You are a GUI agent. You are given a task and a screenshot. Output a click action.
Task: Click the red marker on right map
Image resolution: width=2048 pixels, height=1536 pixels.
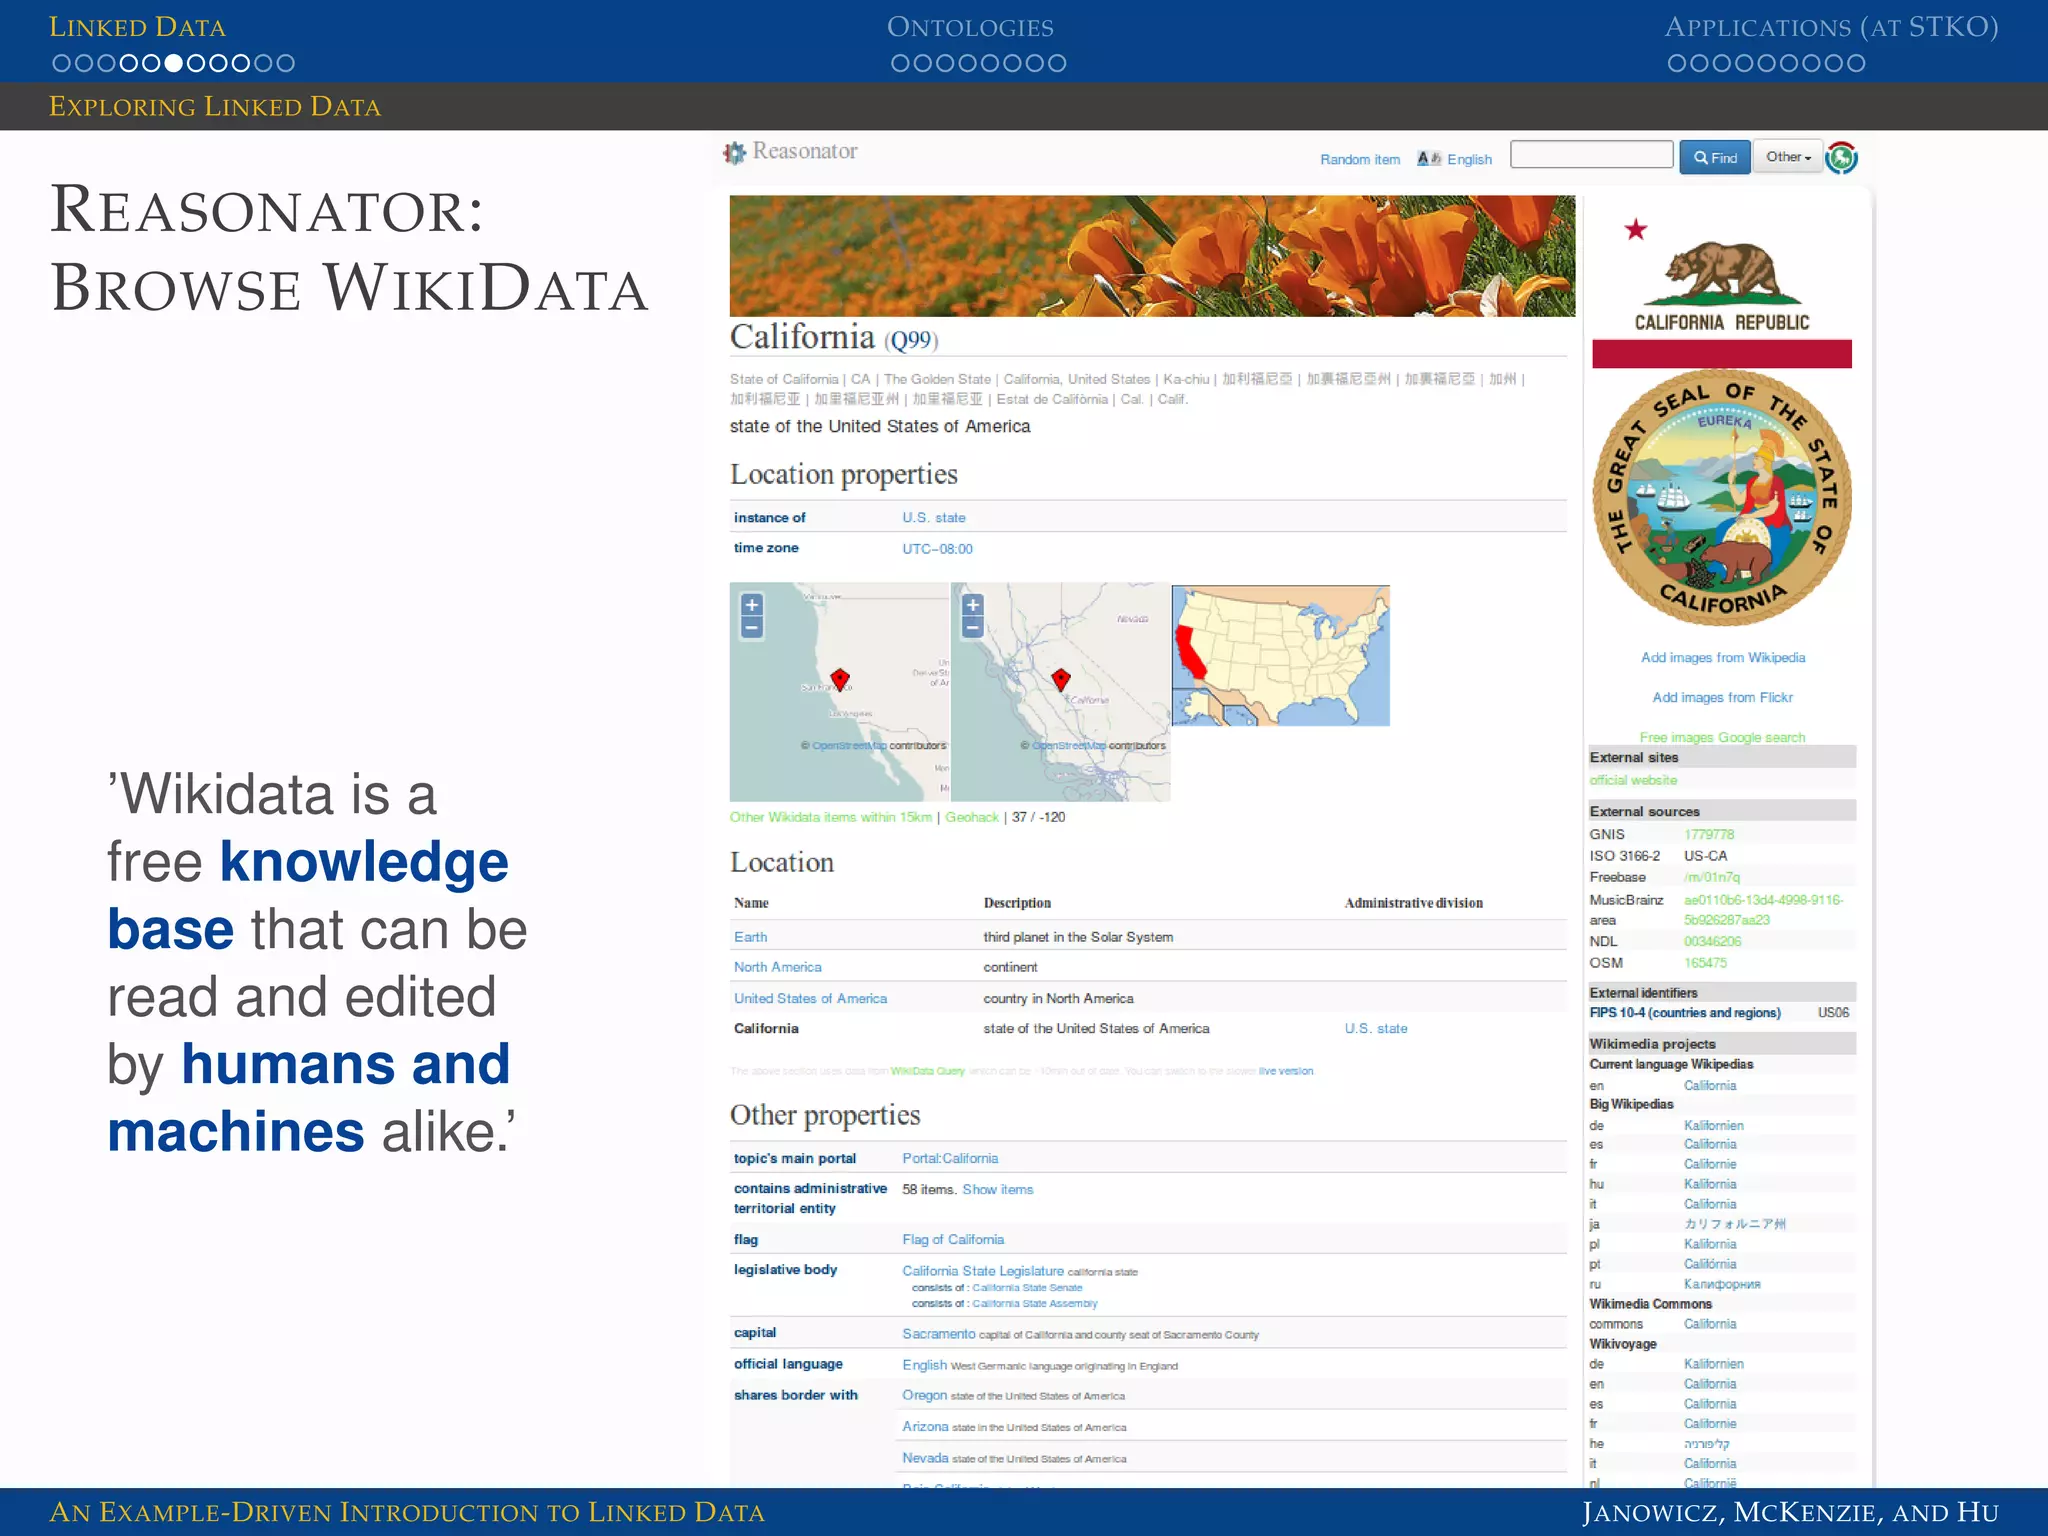(1061, 679)
